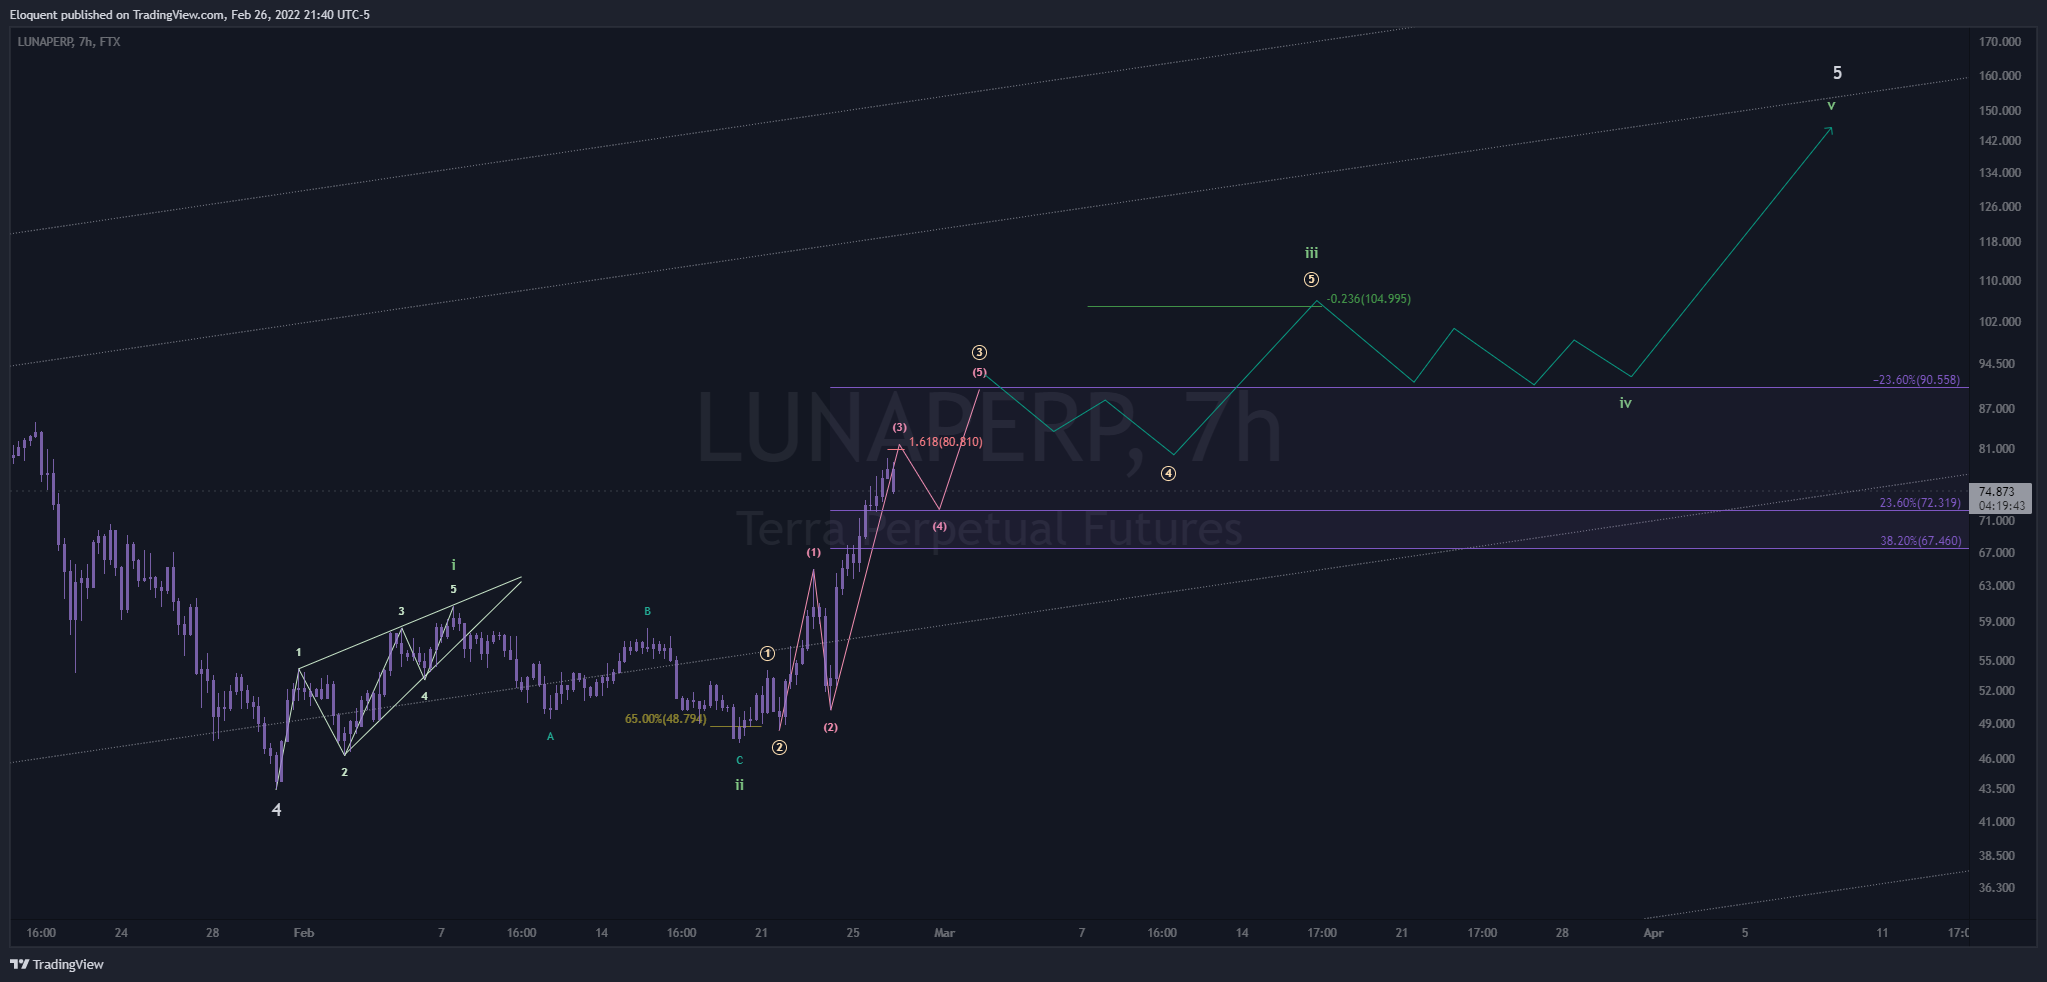This screenshot has height=982, width=2047.
Task: Click the -0.236(104.995) green fib label
Action: [1369, 299]
